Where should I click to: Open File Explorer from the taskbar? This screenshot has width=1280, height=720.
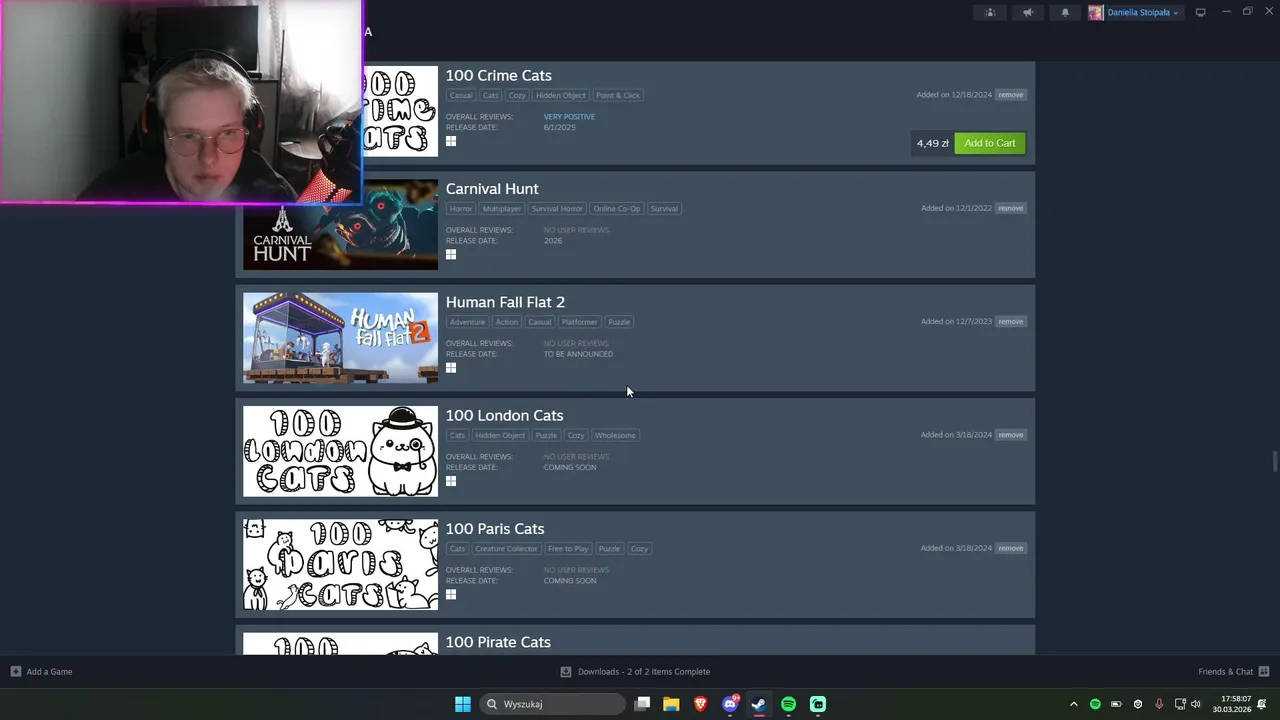(x=671, y=704)
